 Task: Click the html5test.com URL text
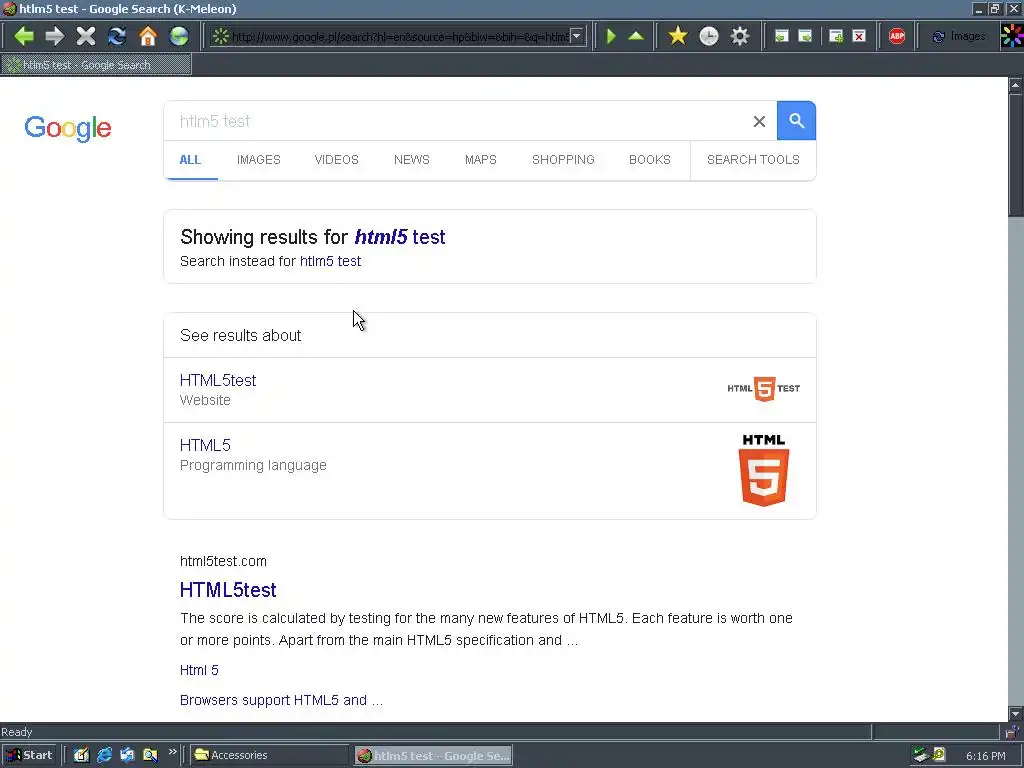point(223,562)
